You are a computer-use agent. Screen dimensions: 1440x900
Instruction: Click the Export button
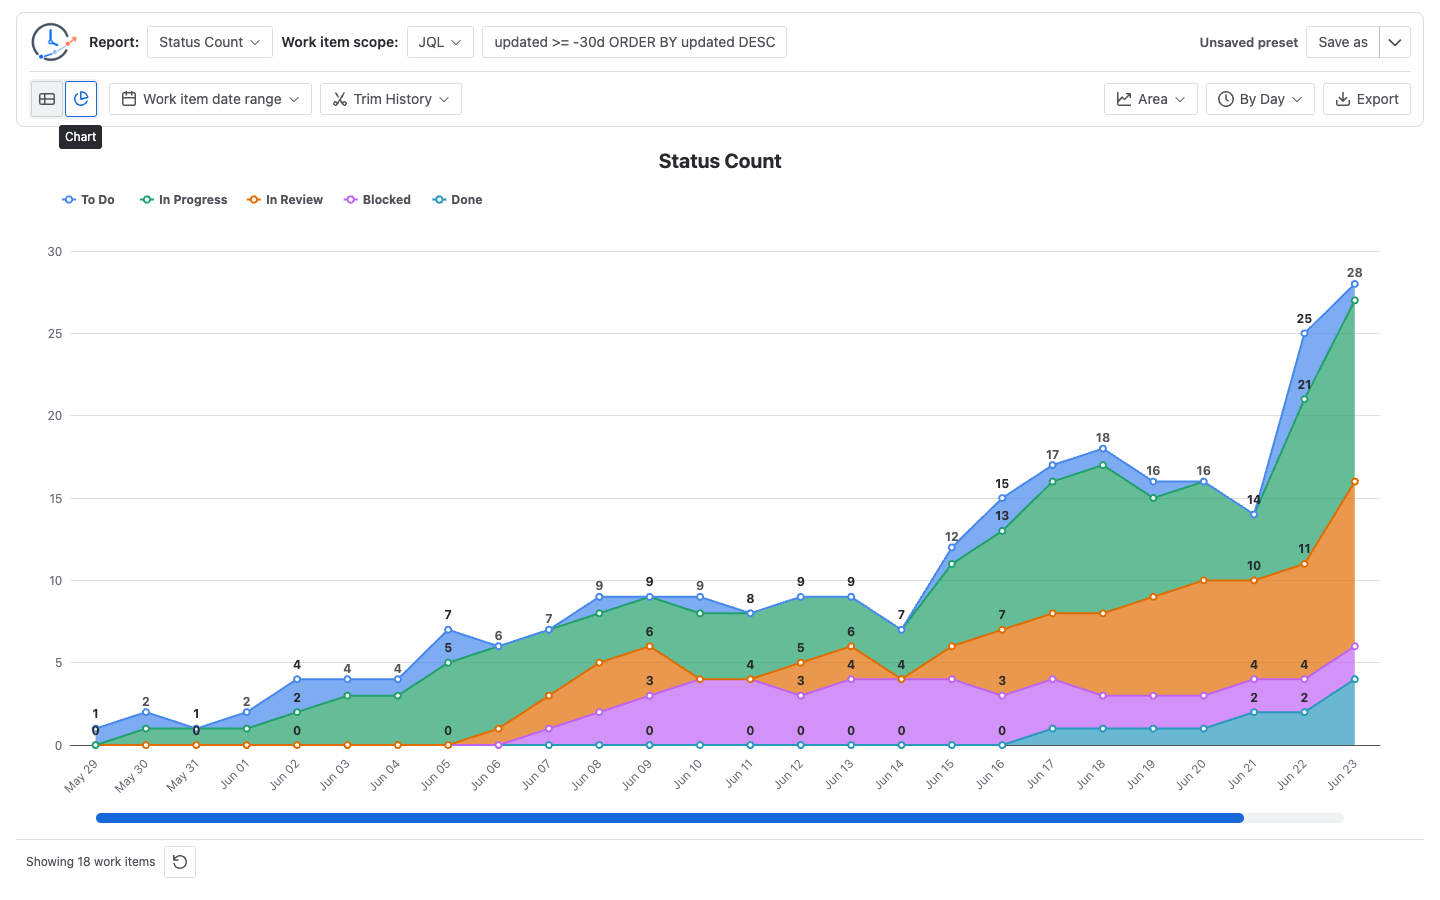(1367, 99)
